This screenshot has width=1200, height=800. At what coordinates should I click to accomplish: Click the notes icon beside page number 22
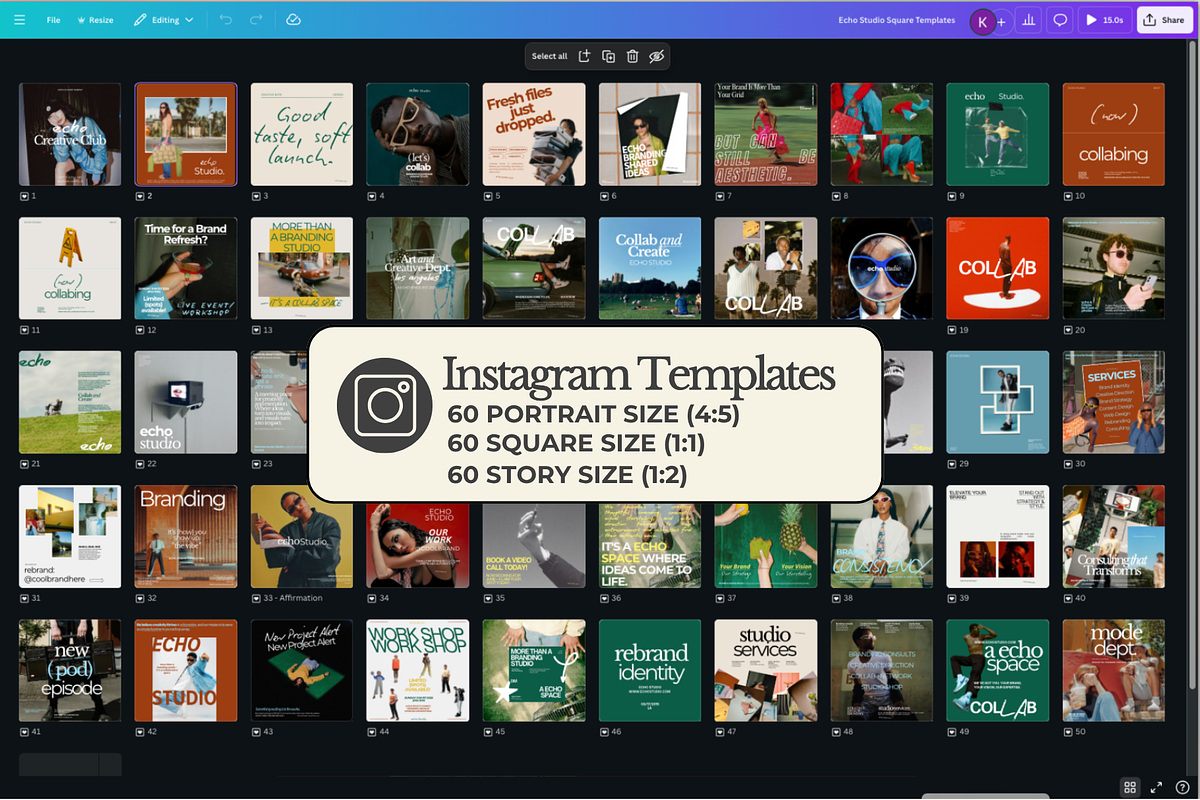[140, 464]
